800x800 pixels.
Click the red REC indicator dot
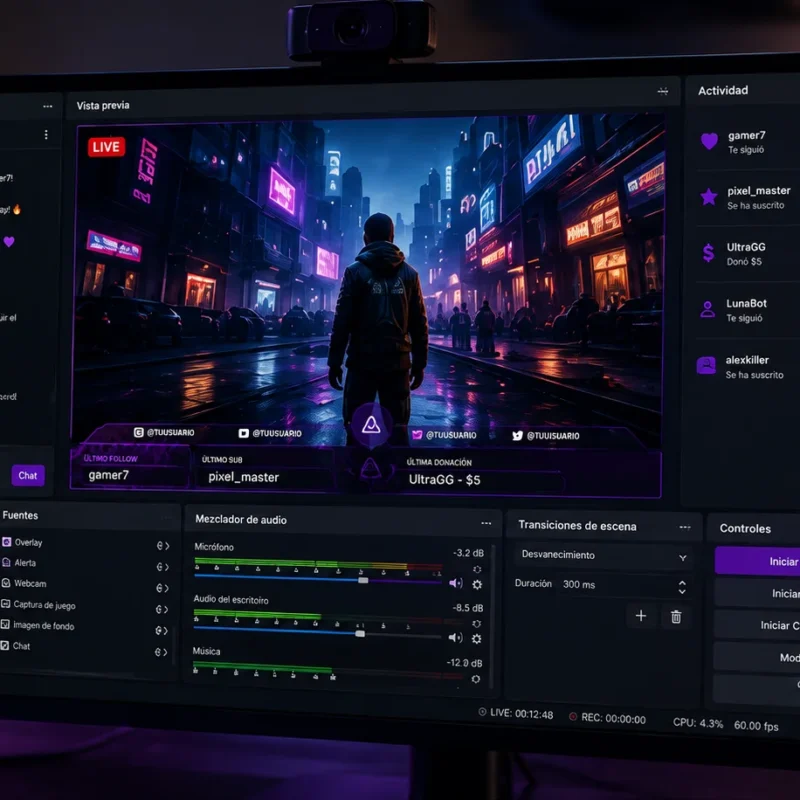[x=573, y=717]
